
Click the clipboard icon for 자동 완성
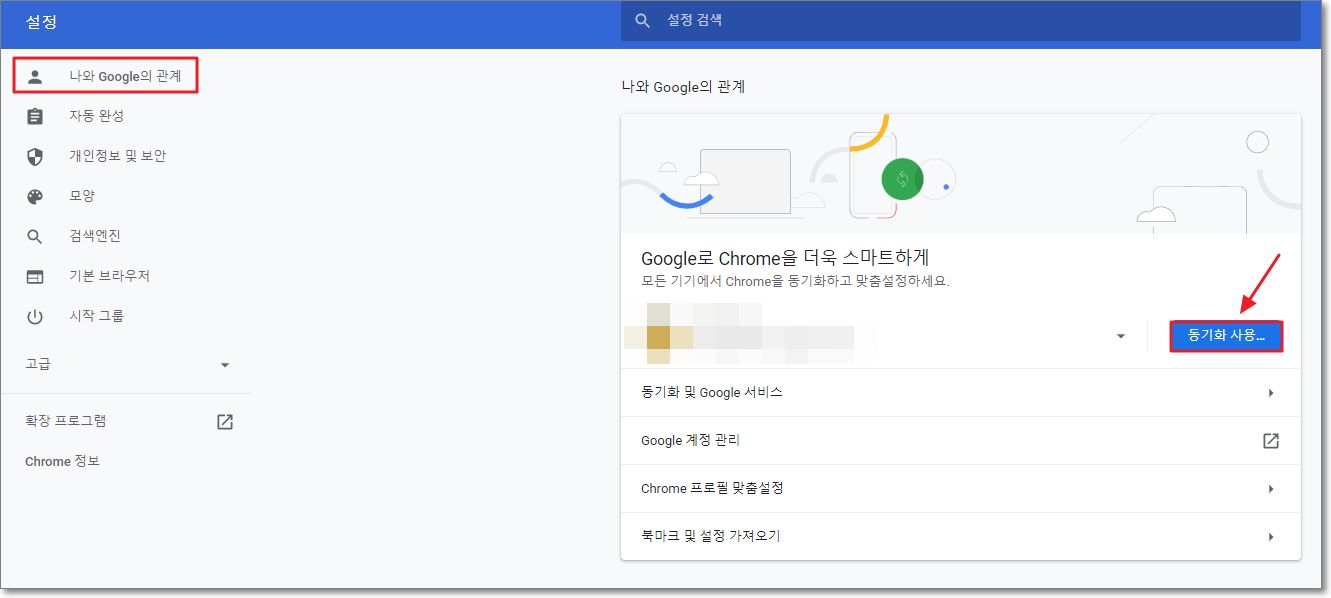35,116
